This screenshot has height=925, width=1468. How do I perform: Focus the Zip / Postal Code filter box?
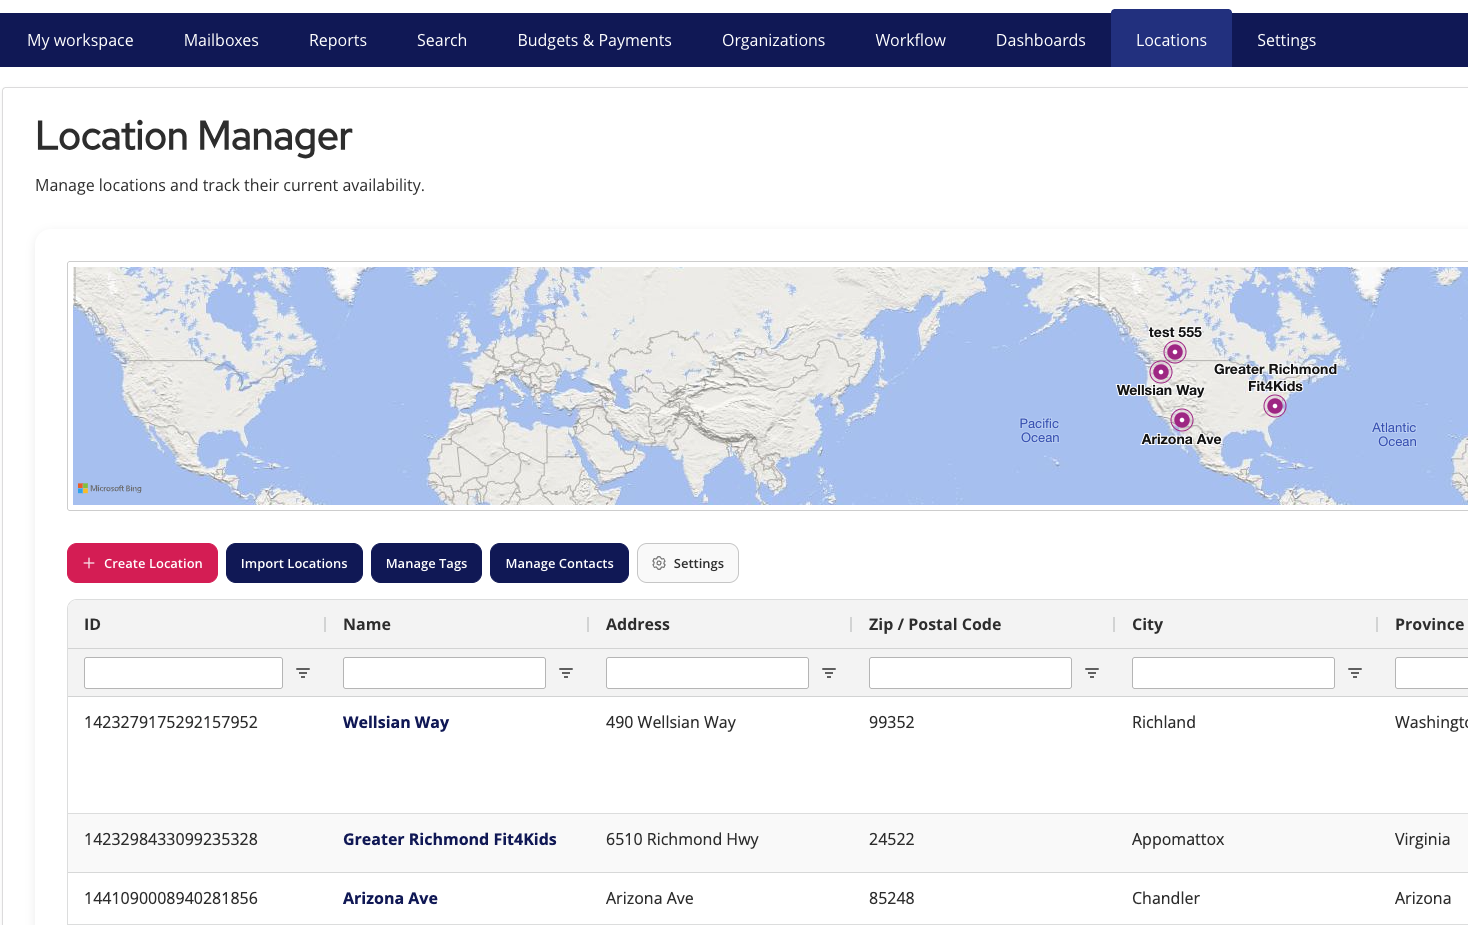pos(971,673)
